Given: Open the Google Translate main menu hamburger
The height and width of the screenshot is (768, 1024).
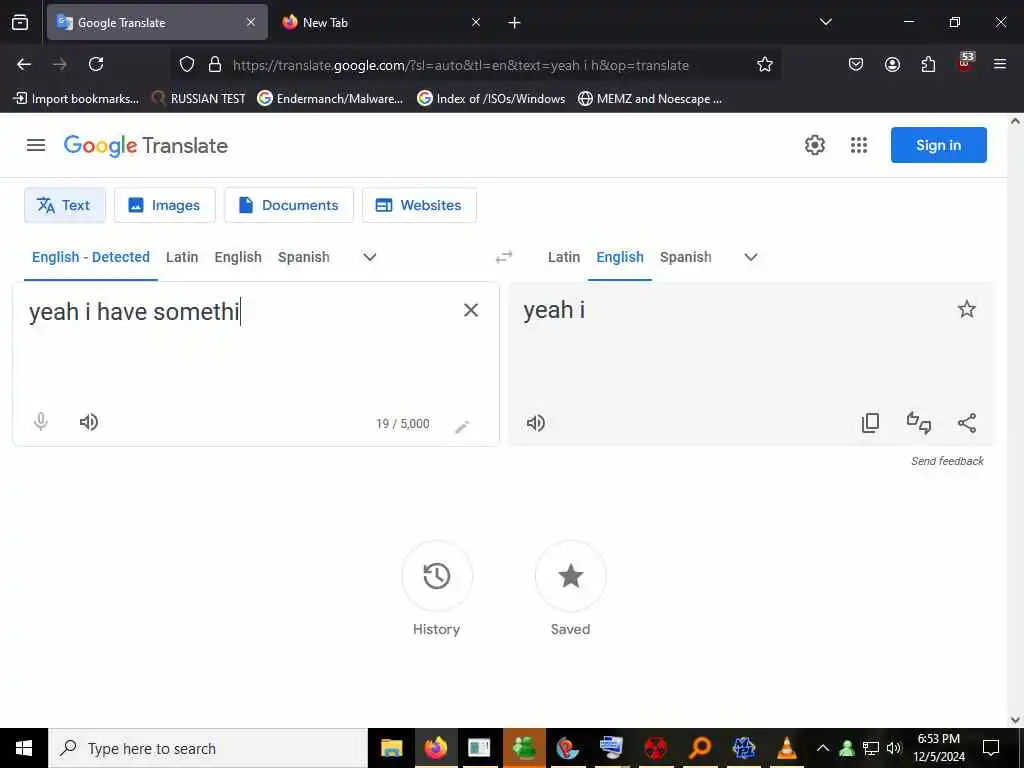Looking at the screenshot, I should click(x=36, y=145).
